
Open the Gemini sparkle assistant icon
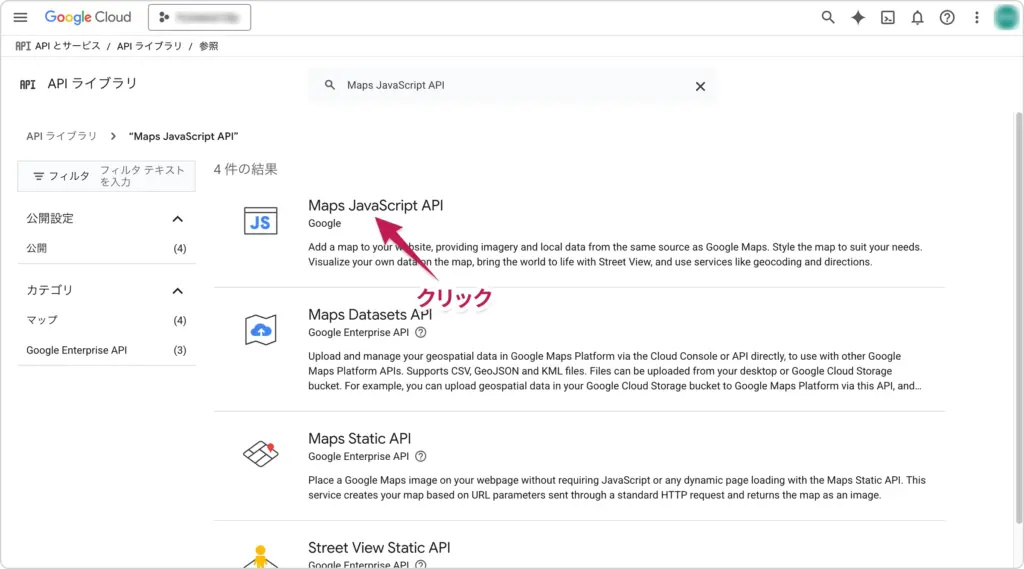(x=857, y=18)
